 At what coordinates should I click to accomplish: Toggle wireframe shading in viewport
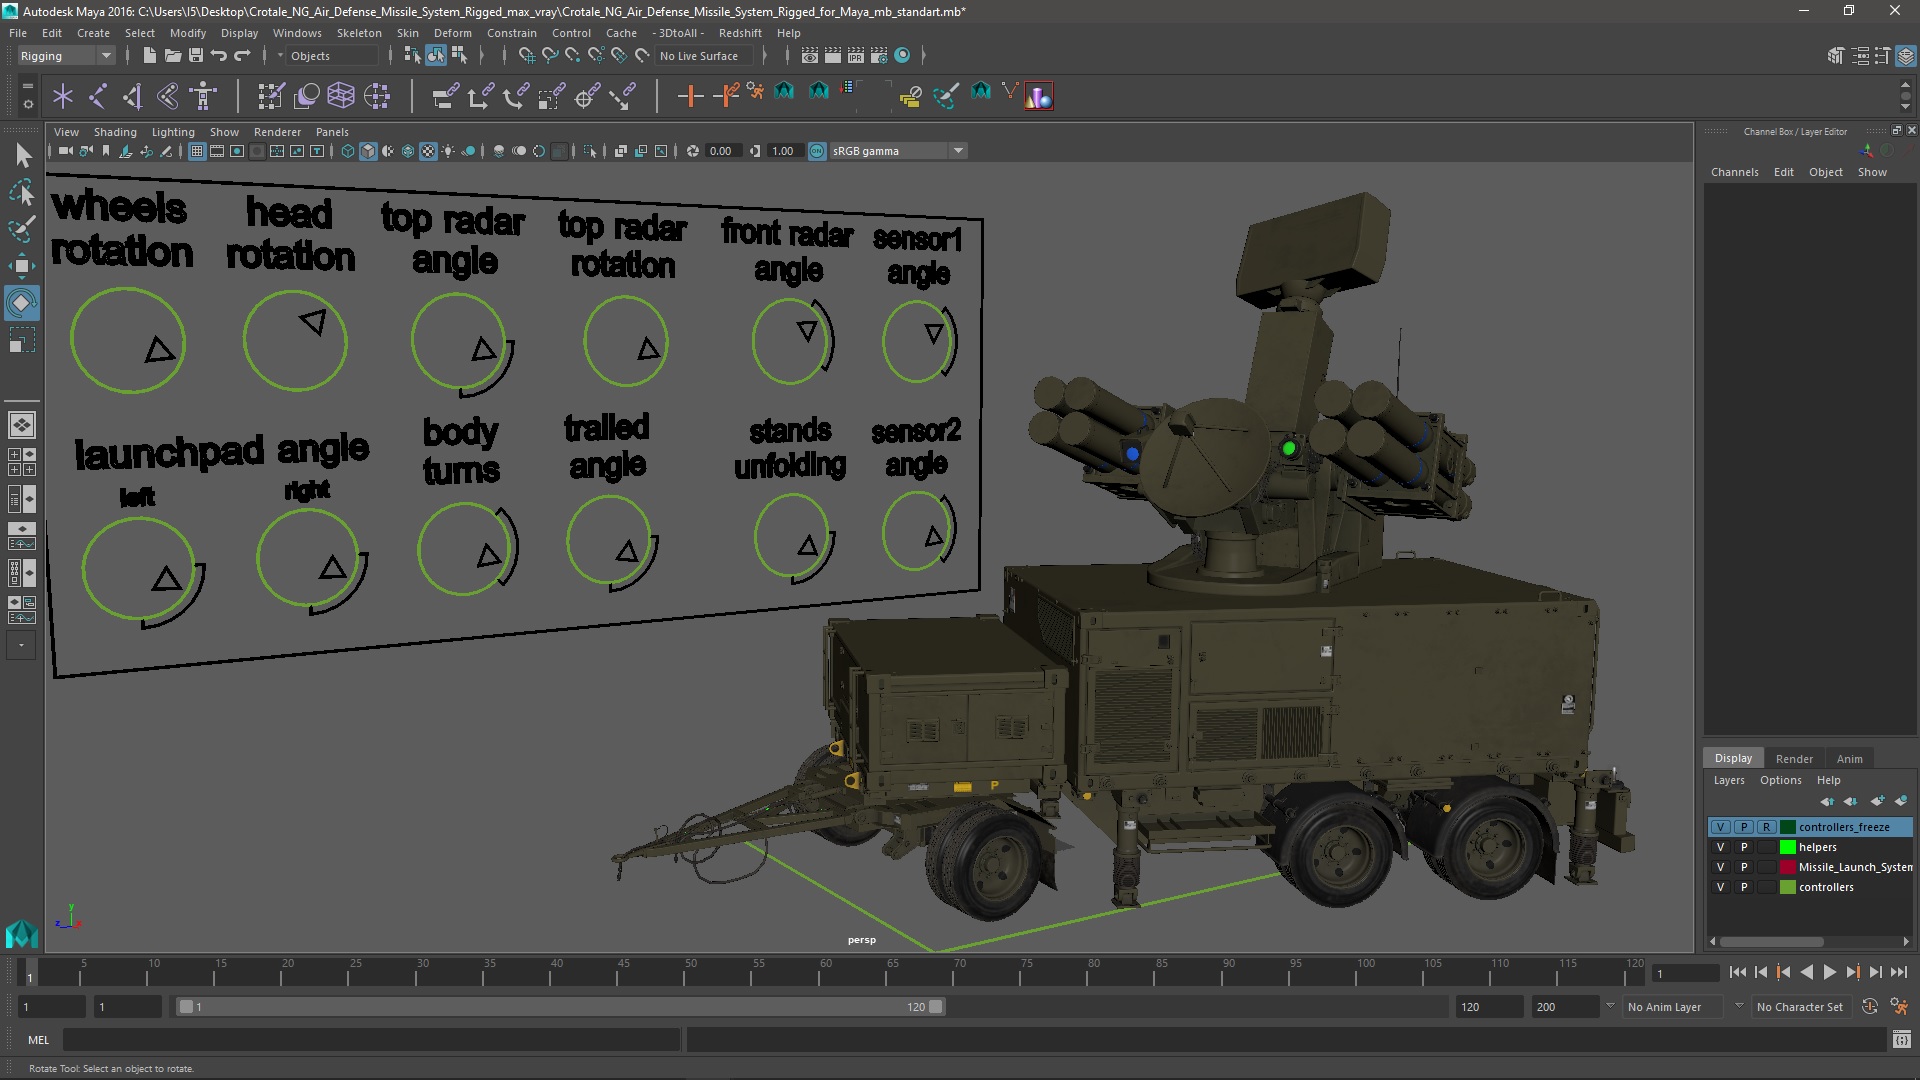[347, 151]
